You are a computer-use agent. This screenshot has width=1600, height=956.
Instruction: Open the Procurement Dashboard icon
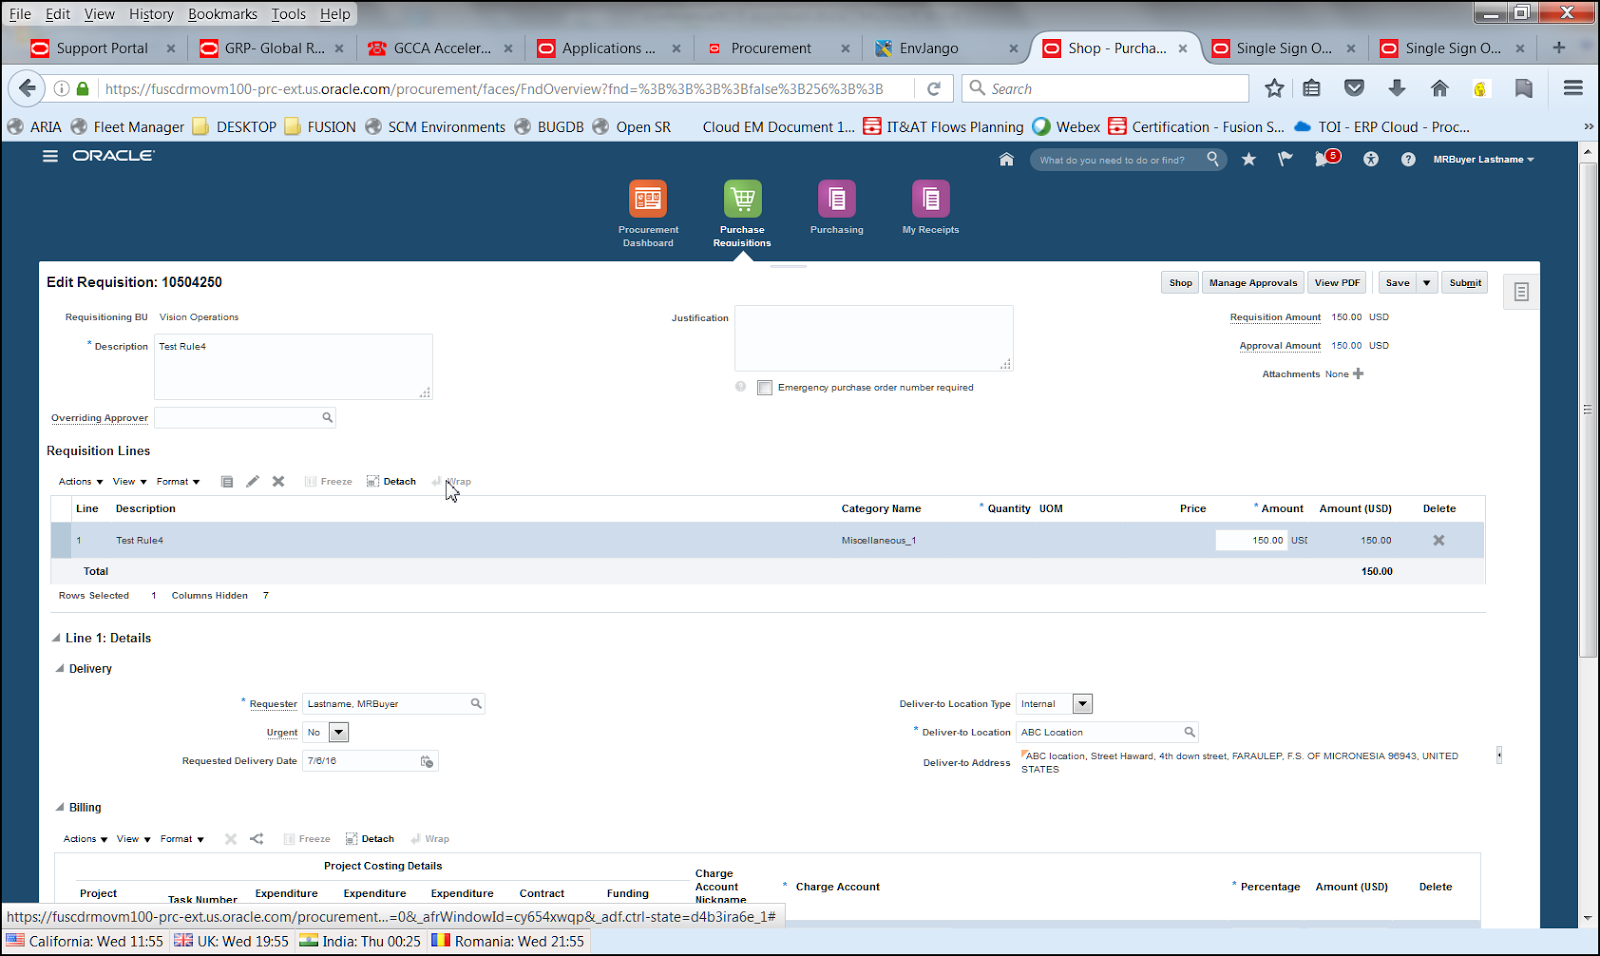click(x=647, y=199)
